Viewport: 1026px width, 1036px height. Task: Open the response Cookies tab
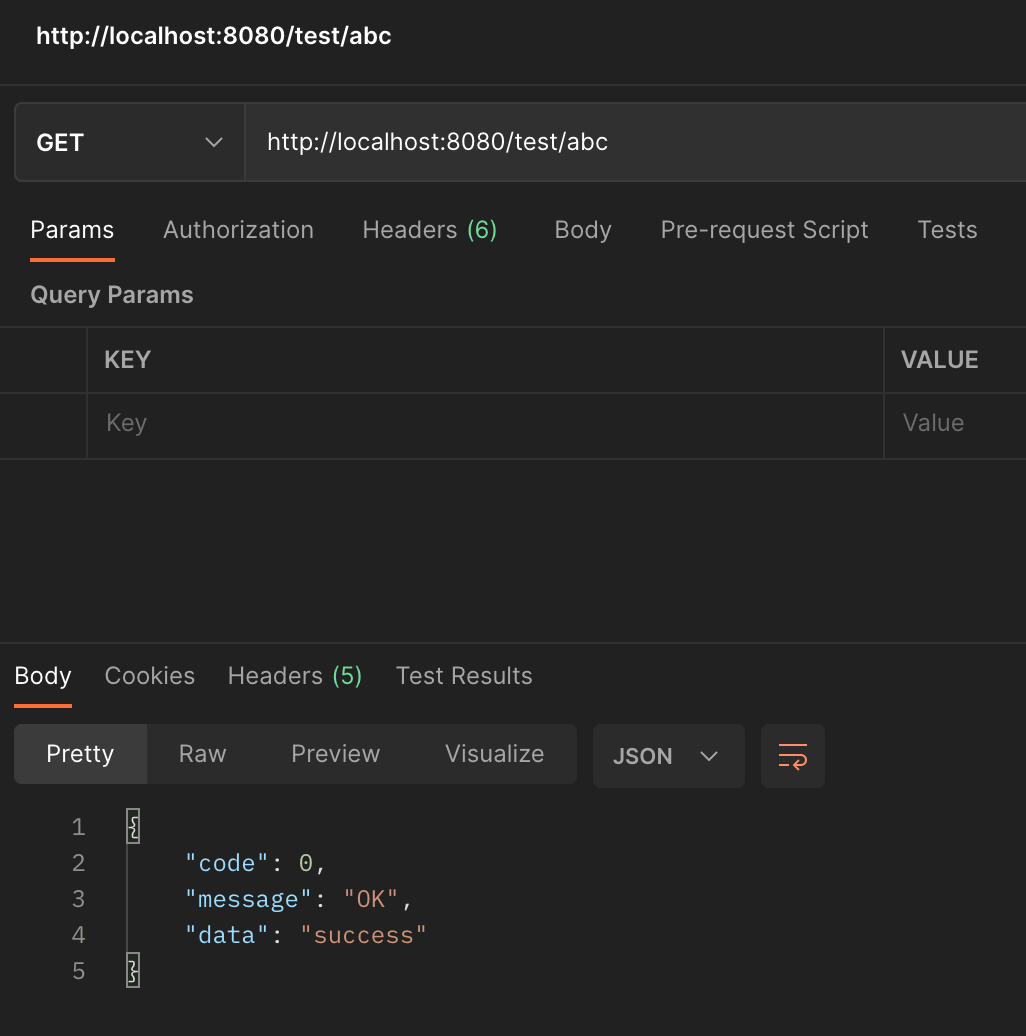pyautogui.click(x=149, y=676)
